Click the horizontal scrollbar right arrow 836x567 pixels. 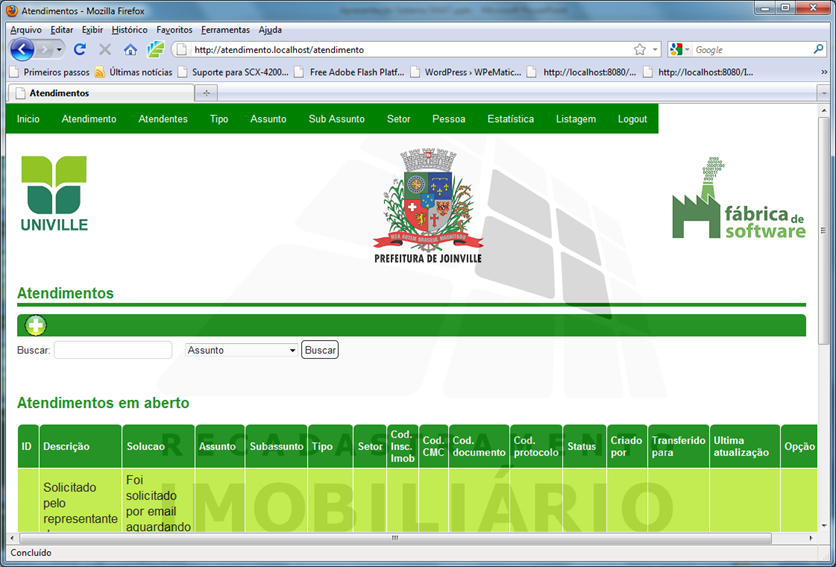point(811,538)
